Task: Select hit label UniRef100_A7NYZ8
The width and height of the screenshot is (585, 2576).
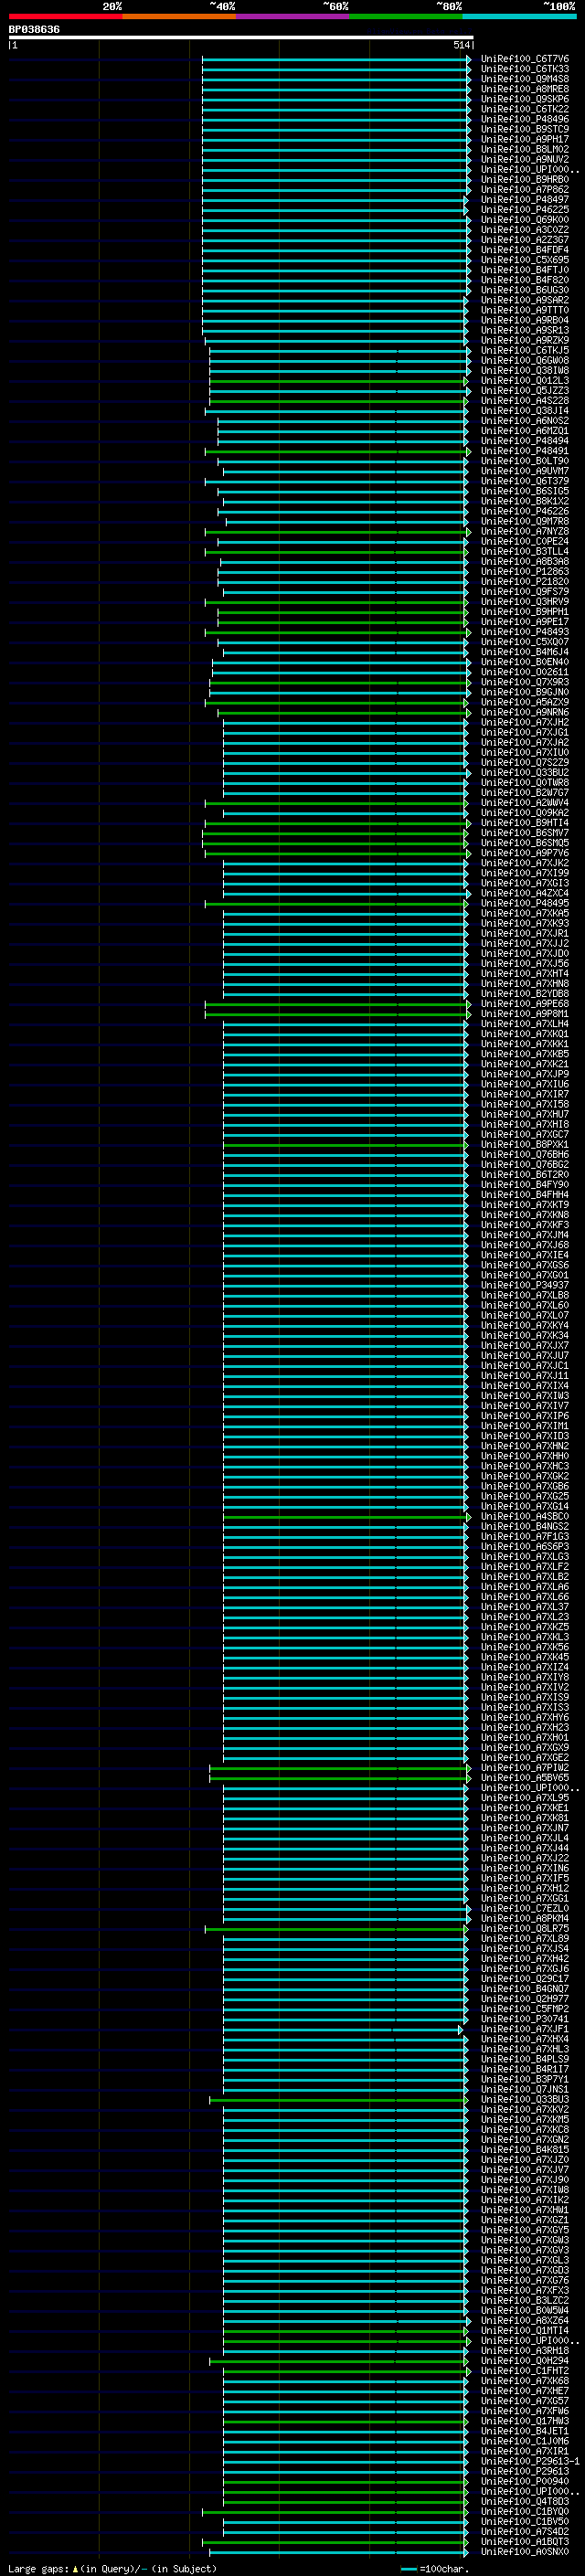Action: point(525,532)
